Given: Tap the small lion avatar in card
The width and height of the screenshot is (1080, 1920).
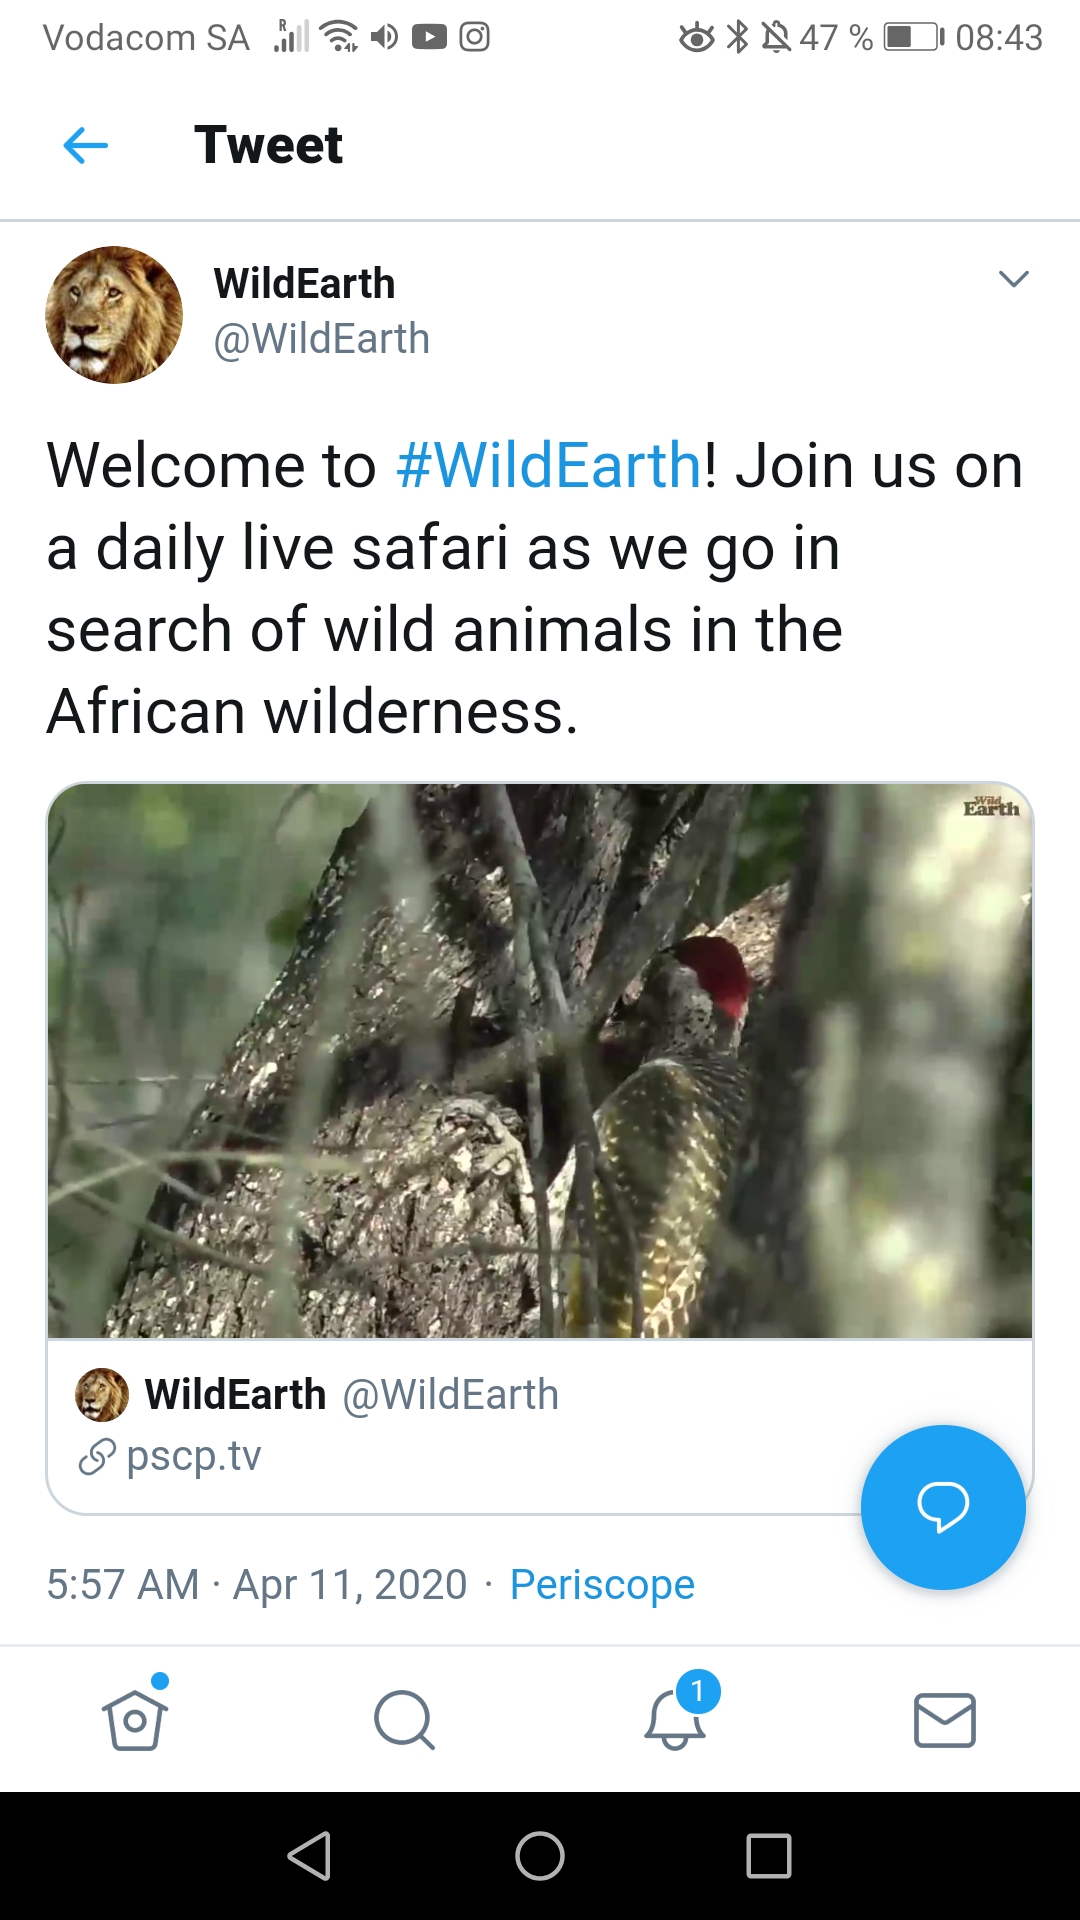Looking at the screenshot, I should [102, 1395].
